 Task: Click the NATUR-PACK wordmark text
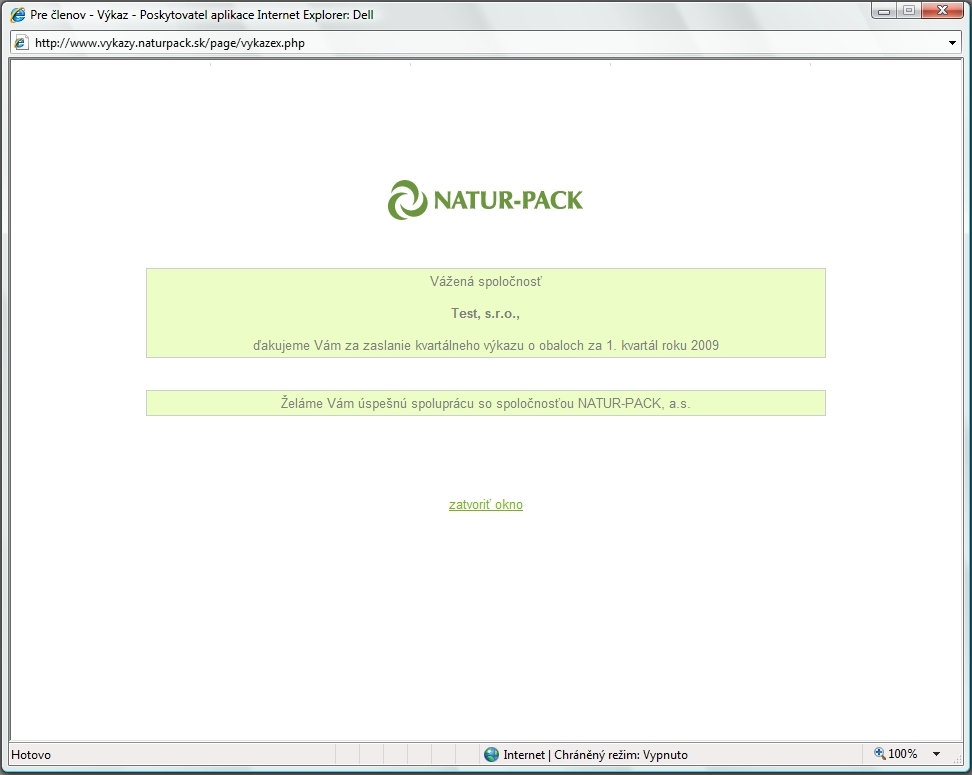pyautogui.click(x=507, y=200)
